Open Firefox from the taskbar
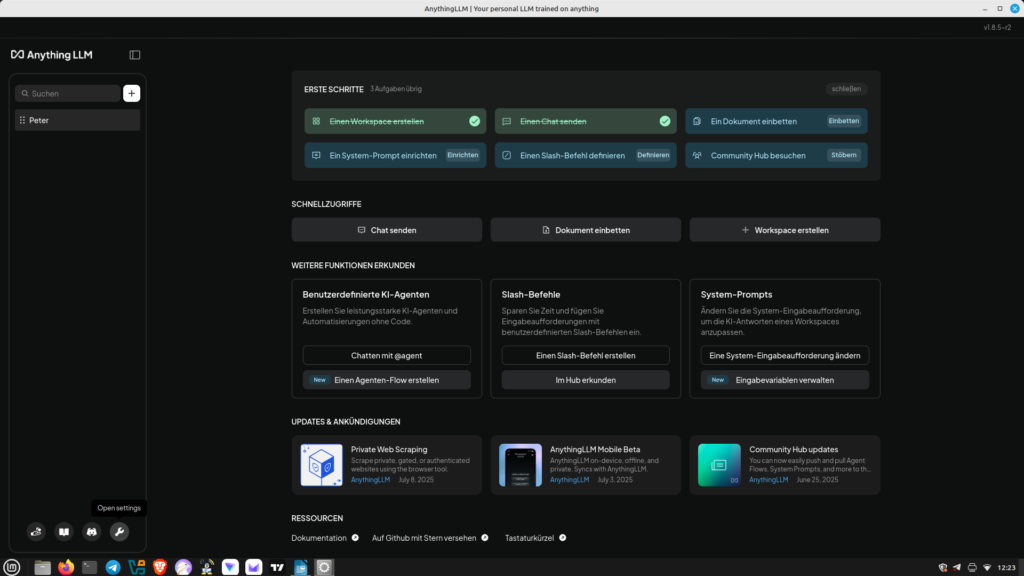 66,567
